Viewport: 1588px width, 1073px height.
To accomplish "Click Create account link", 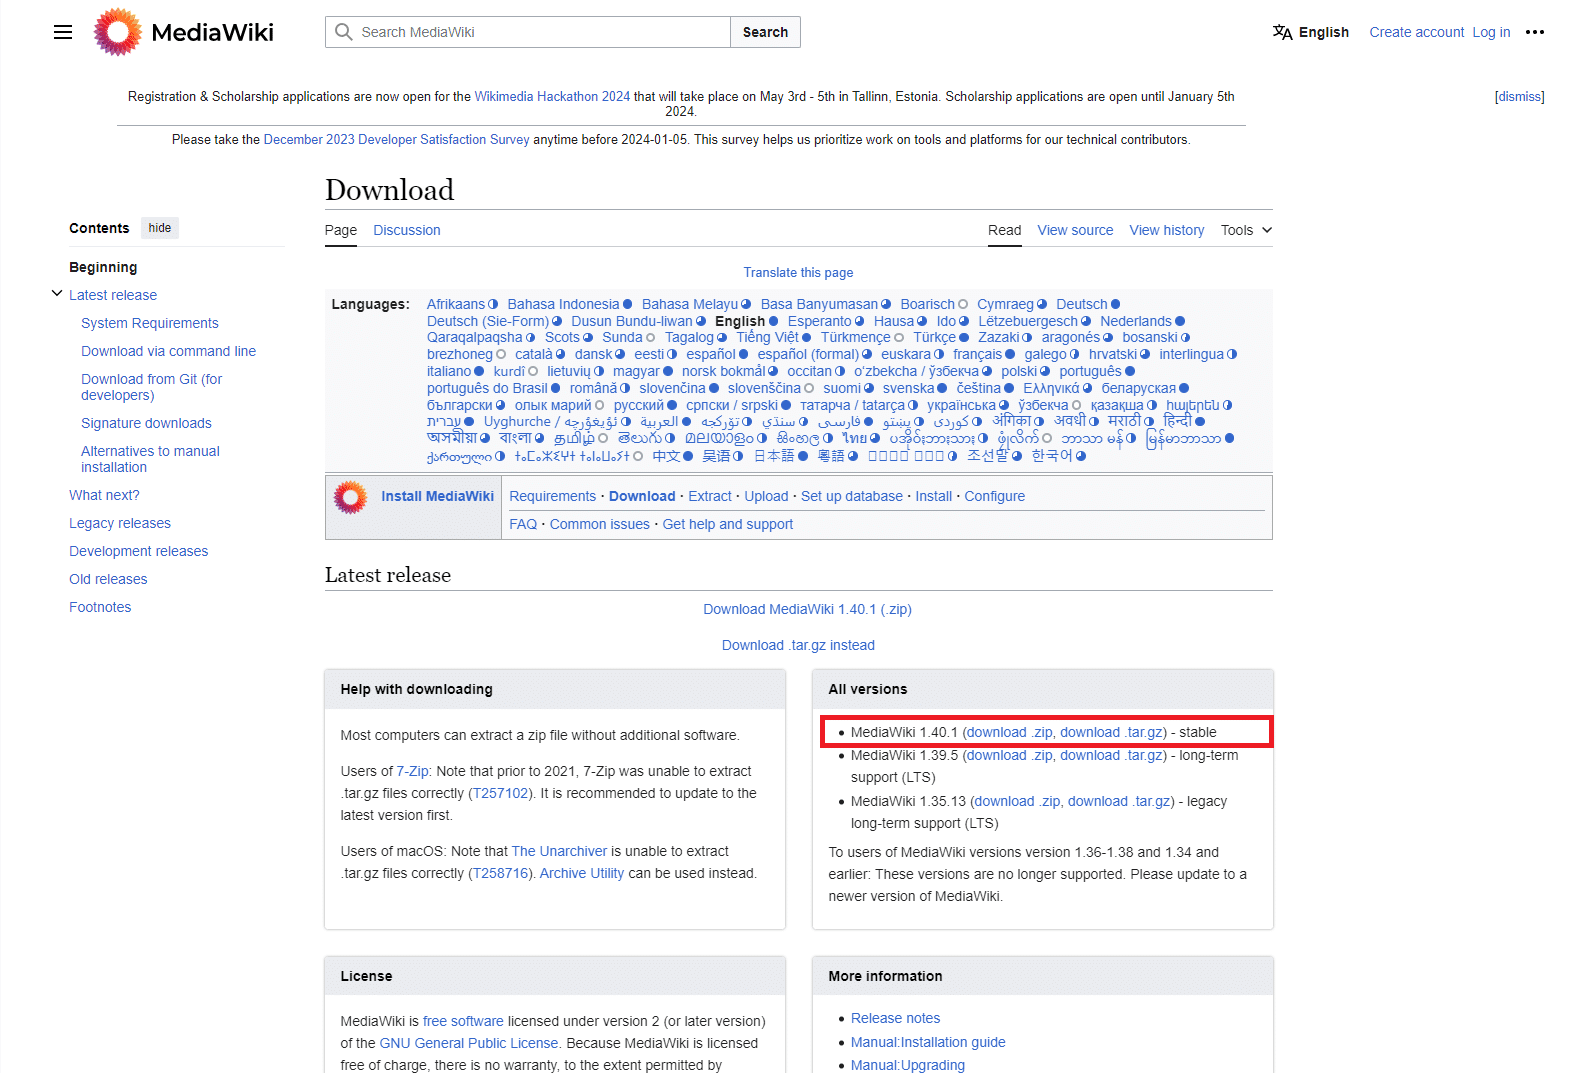I will tap(1417, 32).
